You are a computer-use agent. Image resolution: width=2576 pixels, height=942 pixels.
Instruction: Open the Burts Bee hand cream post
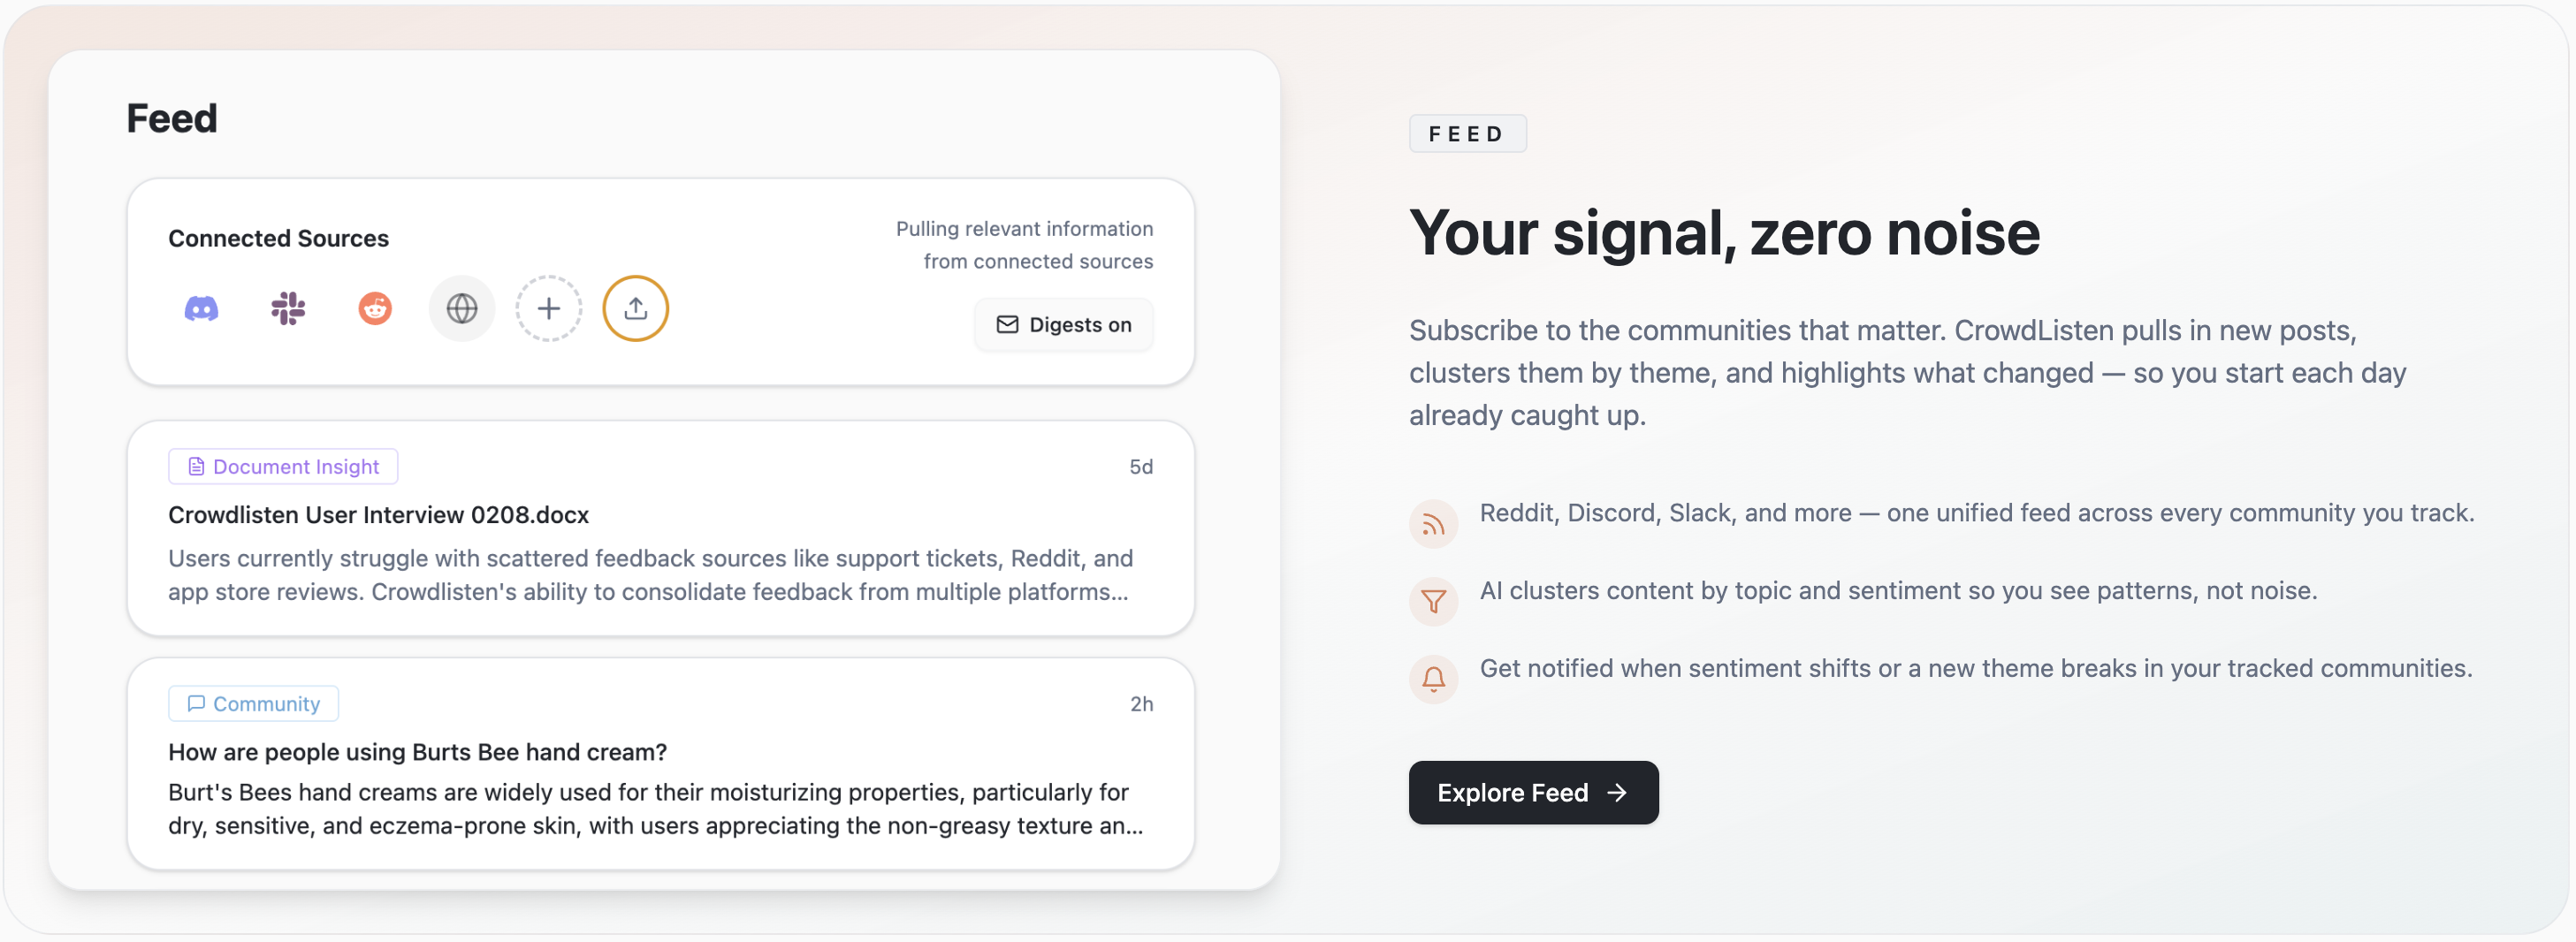(416, 752)
